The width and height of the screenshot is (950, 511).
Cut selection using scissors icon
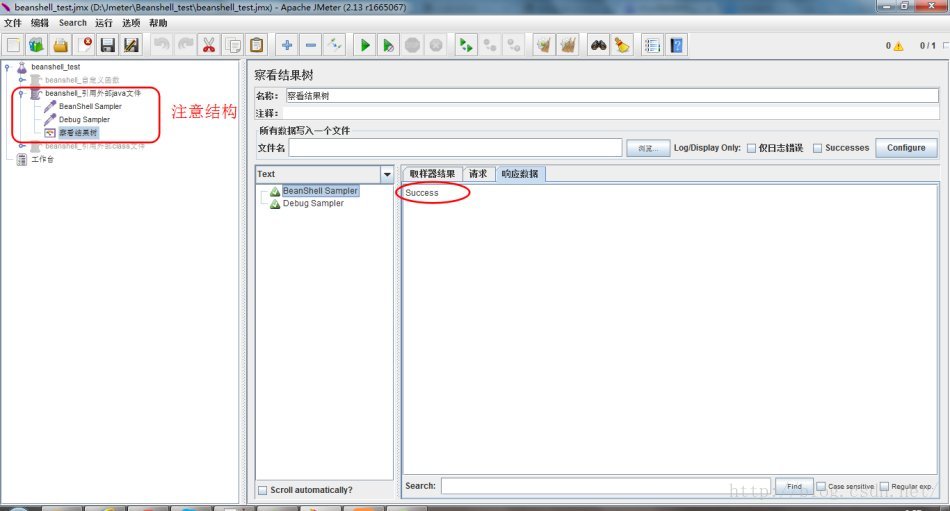pyautogui.click(x=209, y=45)
